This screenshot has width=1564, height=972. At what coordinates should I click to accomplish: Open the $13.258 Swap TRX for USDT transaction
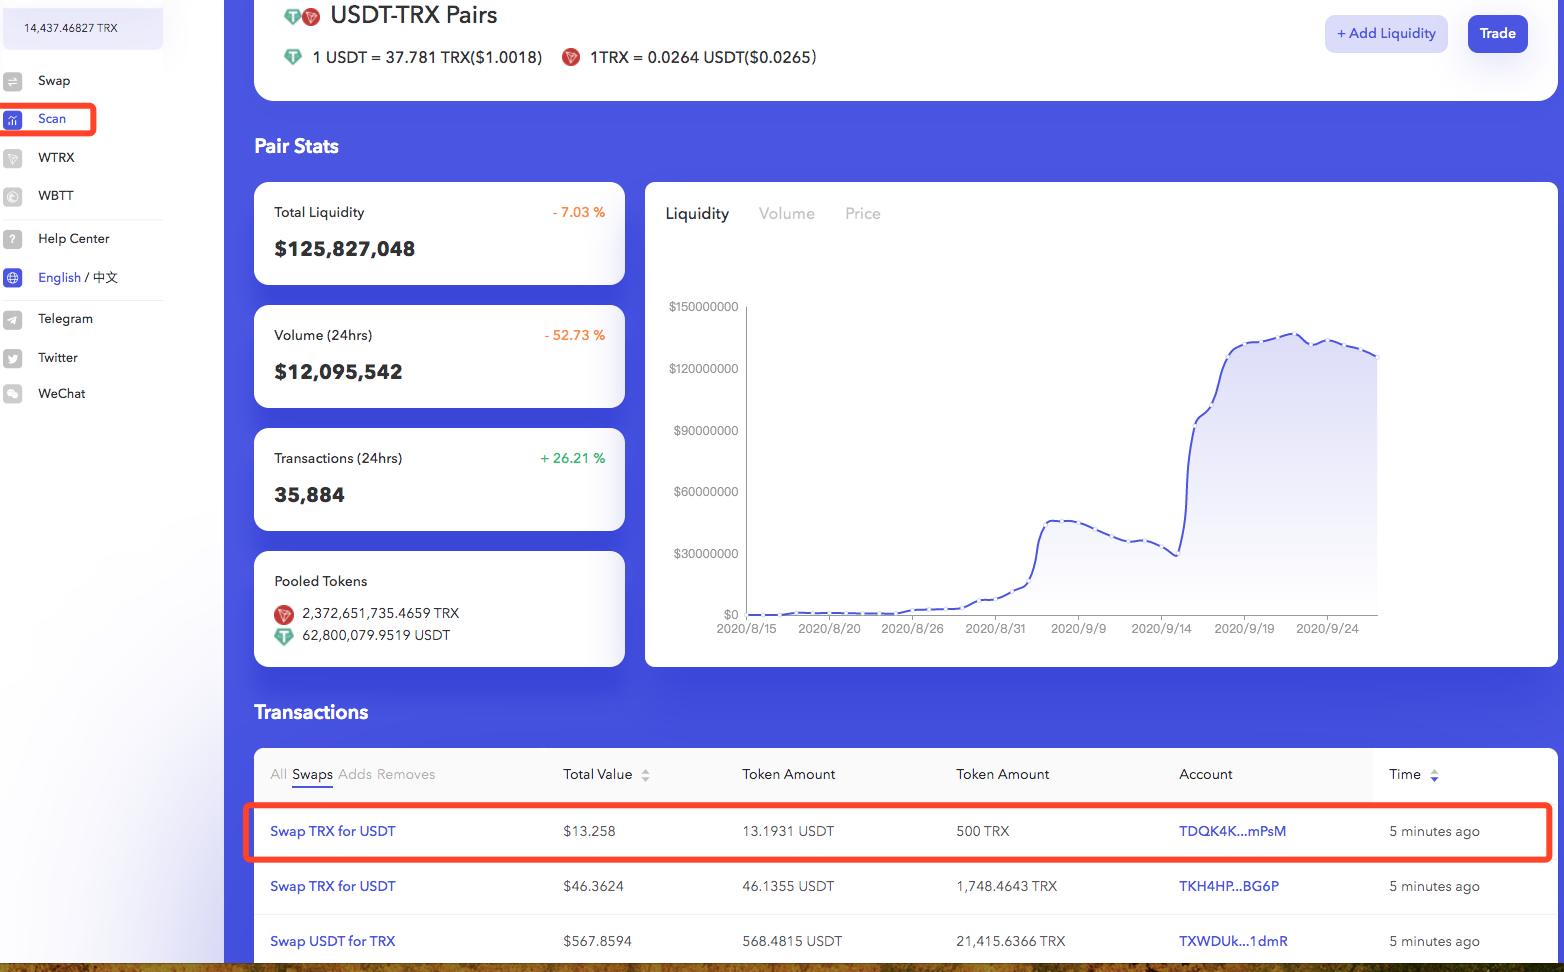point(333,832)
